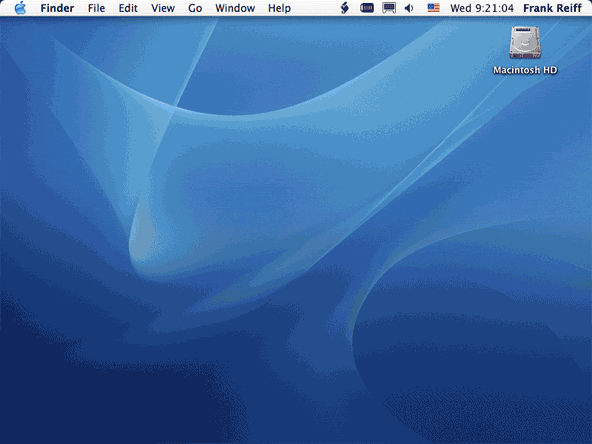Open the Displays menu bar icon
Screen dimensions: 592x444
click(389, 8)
